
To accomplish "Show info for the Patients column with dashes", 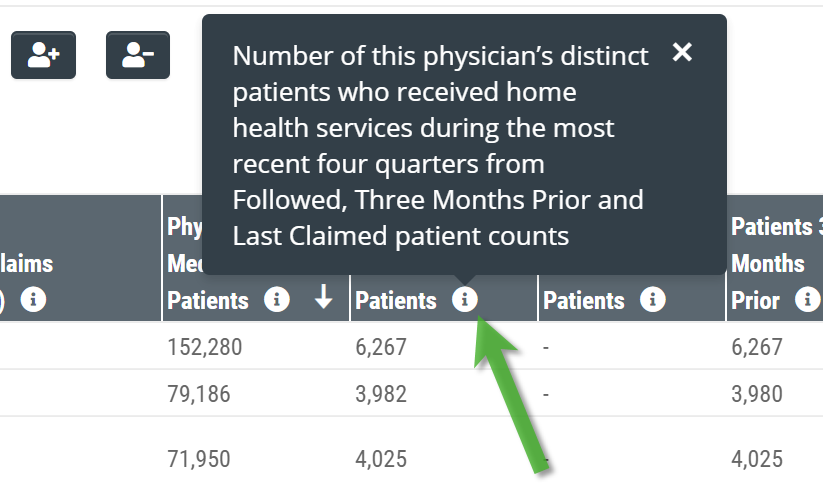I will [x=652, y=299].
